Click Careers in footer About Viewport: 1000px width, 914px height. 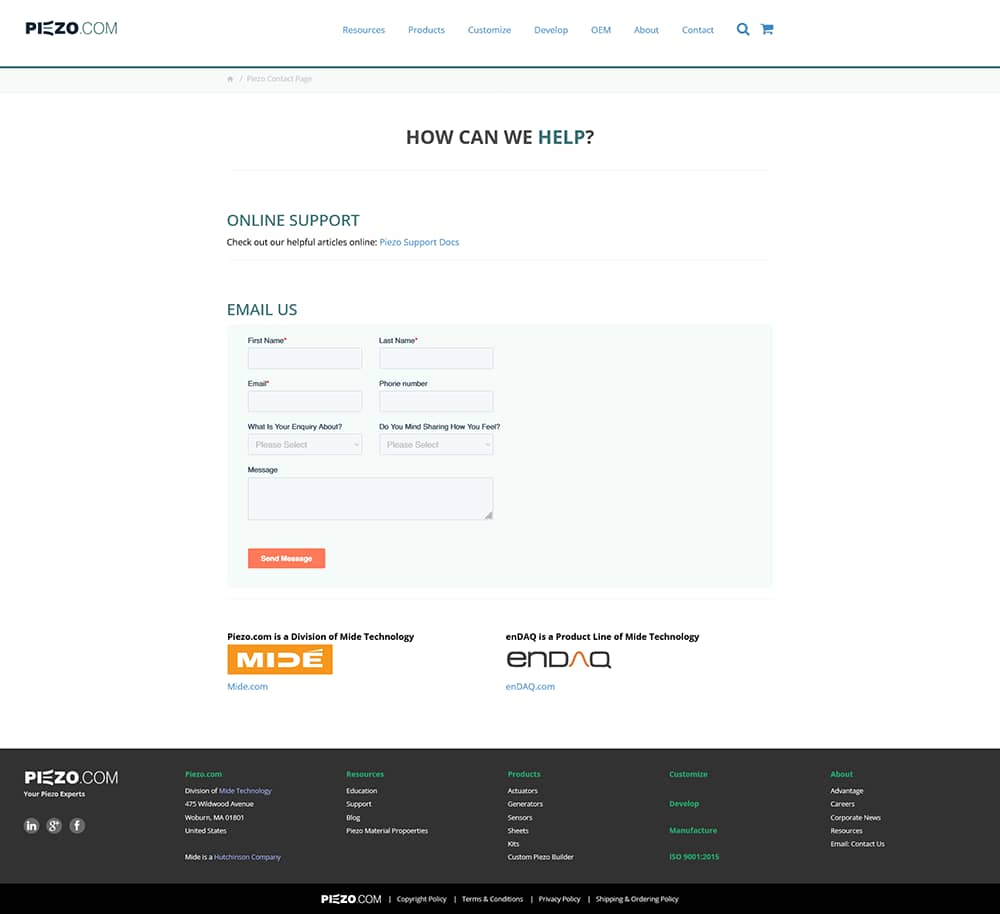click(x=842, y=804)
